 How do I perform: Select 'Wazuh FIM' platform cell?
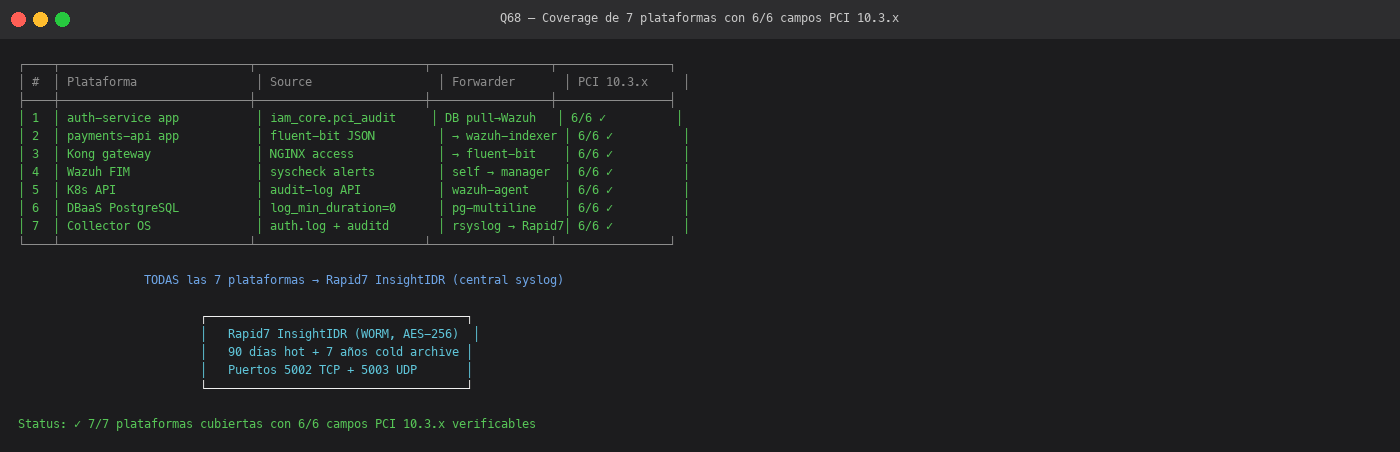(98, 172)
